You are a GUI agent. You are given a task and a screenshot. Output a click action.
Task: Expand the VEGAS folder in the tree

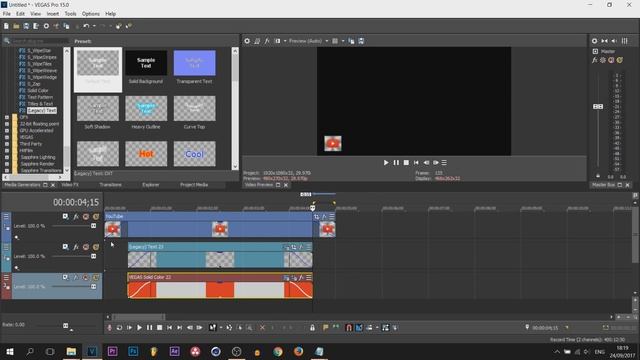(x=7, y=137)
